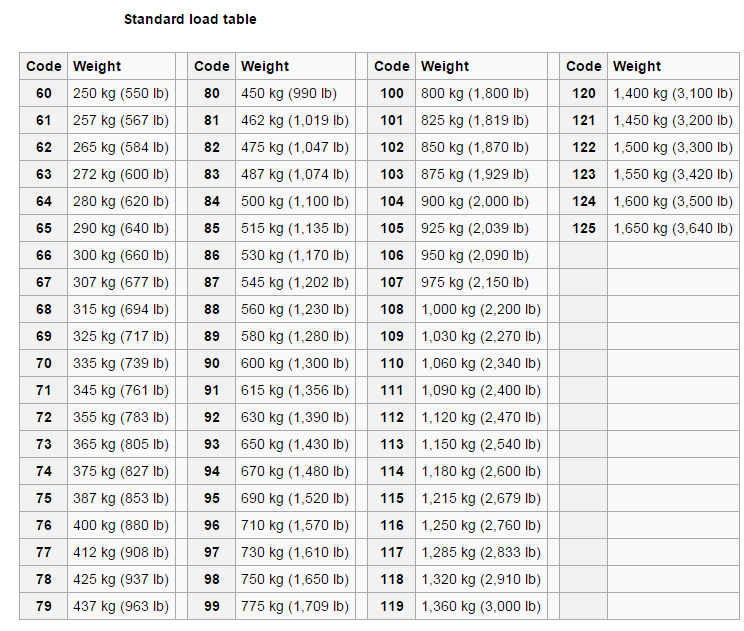Select the code 100 cell
744x631 pixels.
point(392,93)
